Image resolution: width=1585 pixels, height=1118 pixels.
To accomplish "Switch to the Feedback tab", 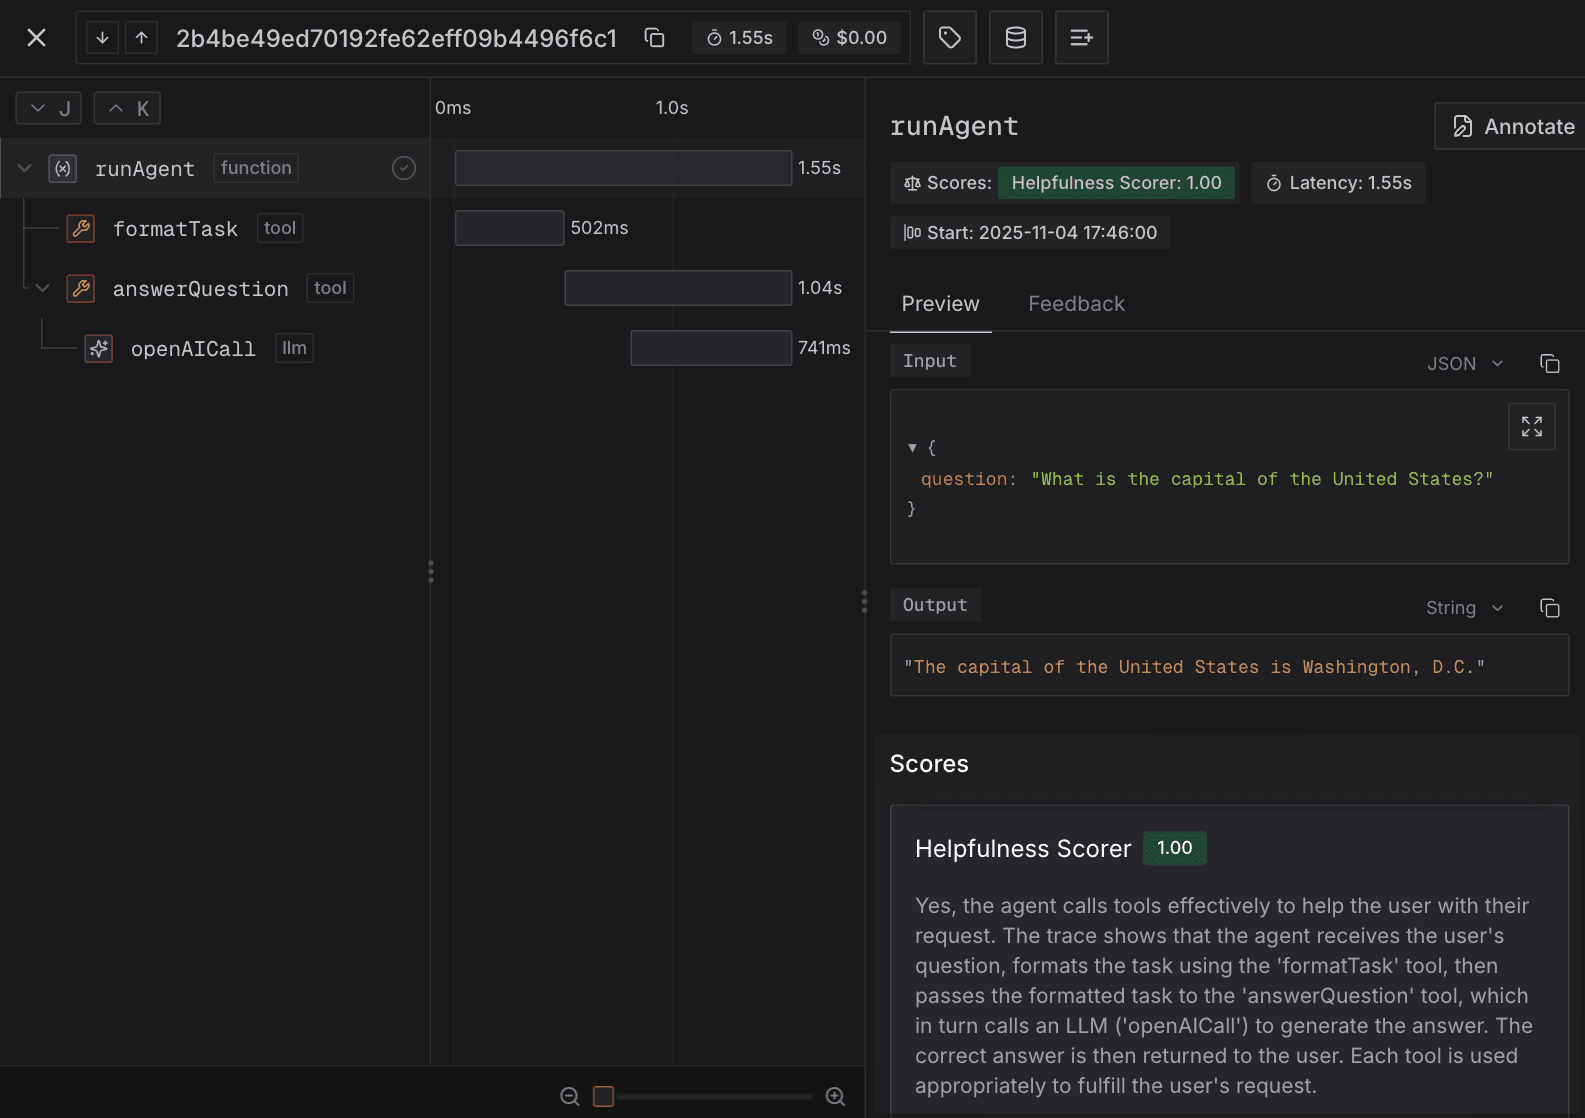I will tap(1076, 304).
